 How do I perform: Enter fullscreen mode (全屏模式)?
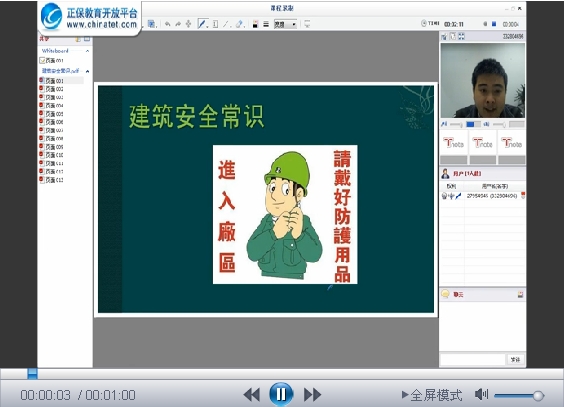(x=432, y=395)
